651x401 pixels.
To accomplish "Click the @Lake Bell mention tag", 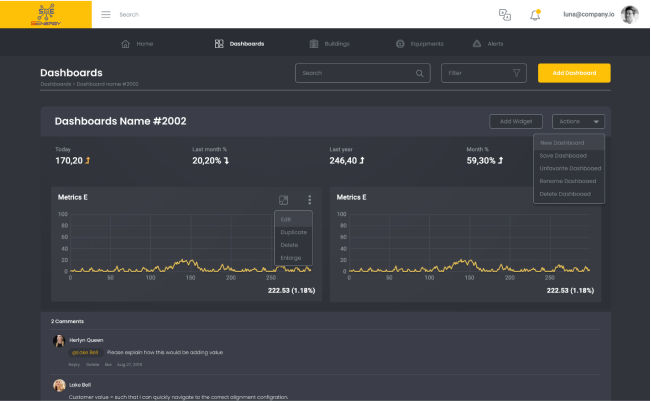I will click(85, 352).
